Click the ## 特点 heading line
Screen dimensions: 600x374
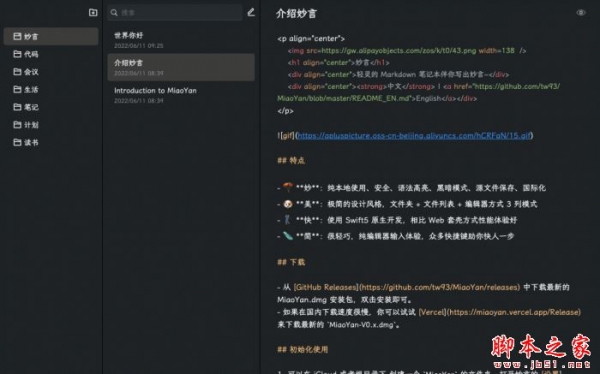(291, 160)
